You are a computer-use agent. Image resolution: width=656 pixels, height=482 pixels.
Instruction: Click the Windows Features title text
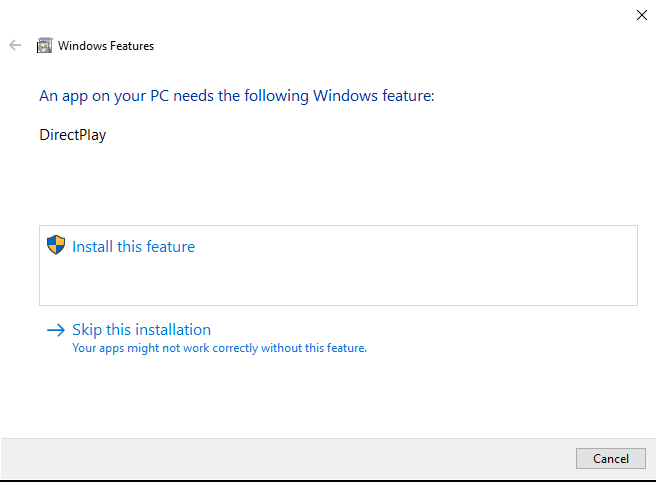[x=106, y=46]
